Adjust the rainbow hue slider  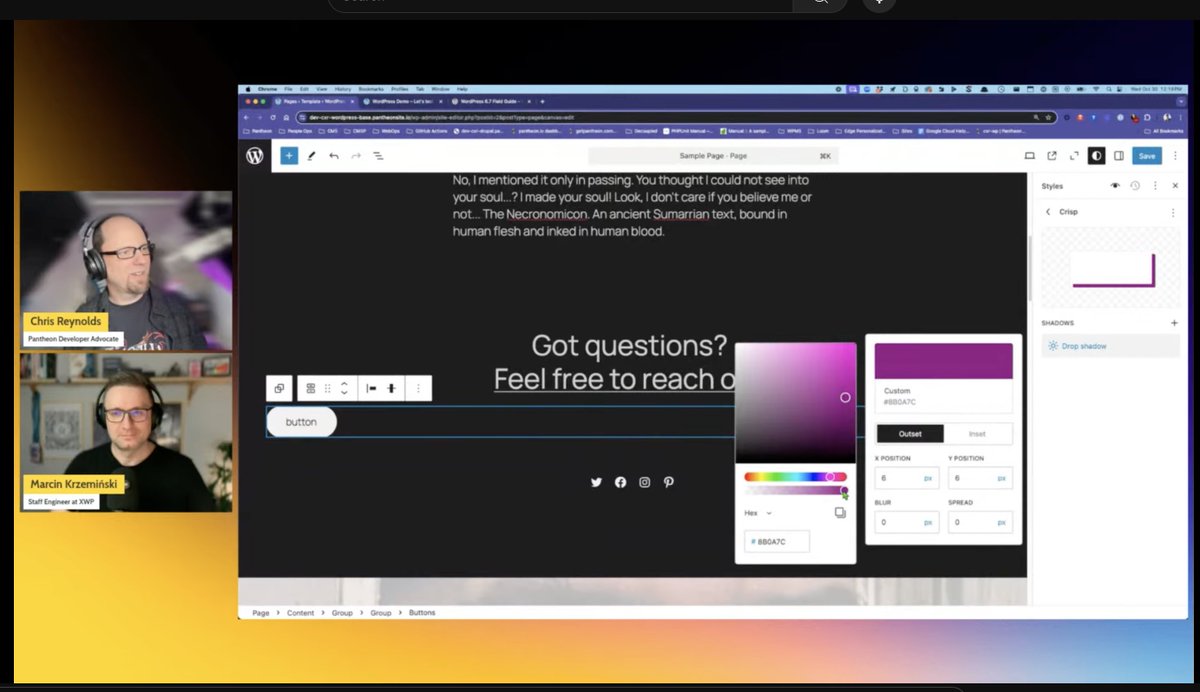796,477
